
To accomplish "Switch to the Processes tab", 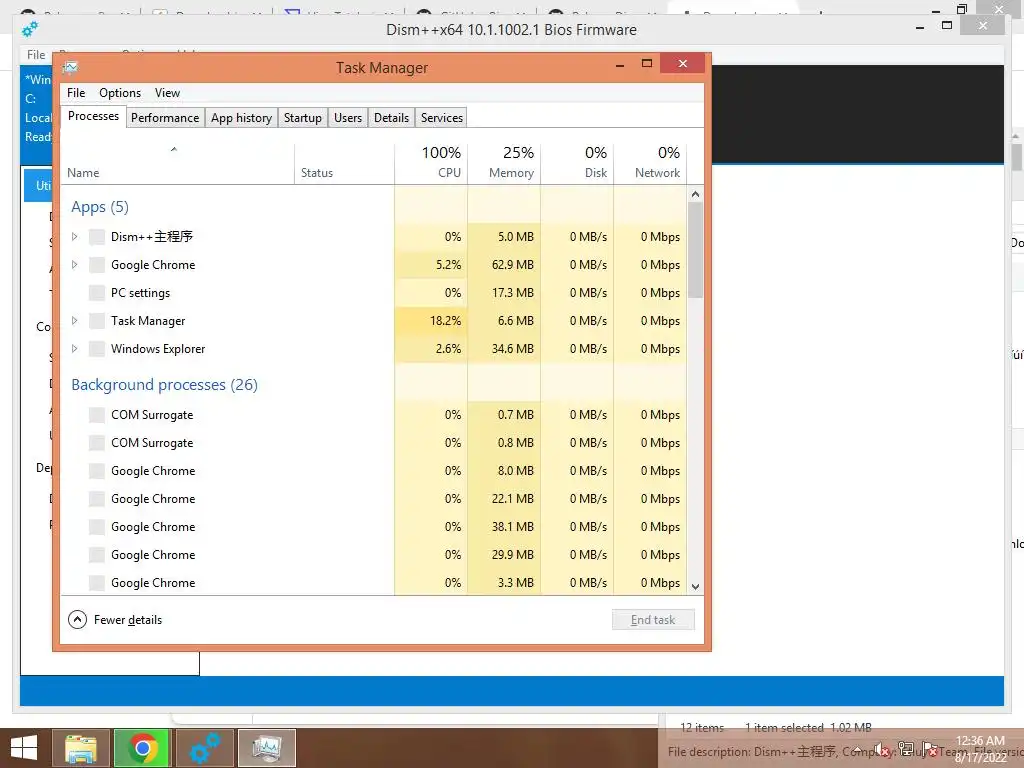I will click(x=93, y=116).
